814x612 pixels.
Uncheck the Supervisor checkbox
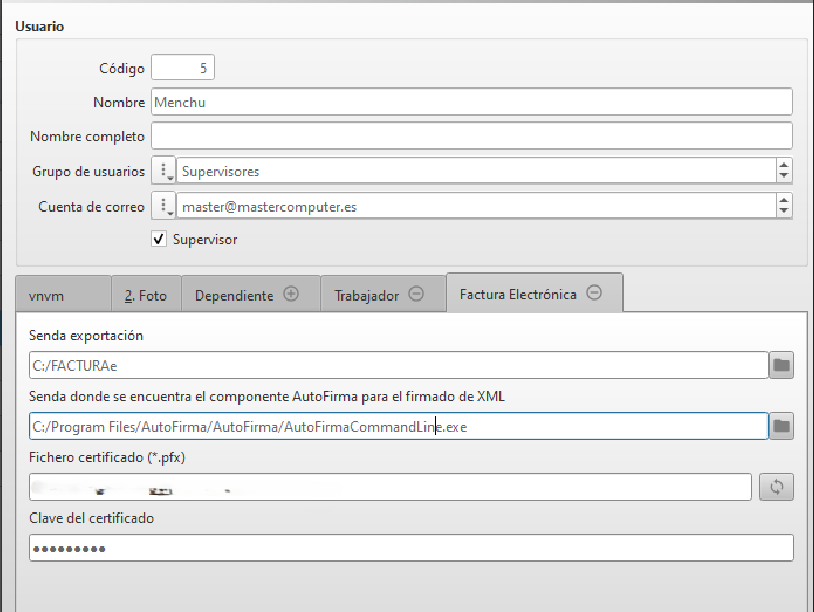[x=159, y=240]
